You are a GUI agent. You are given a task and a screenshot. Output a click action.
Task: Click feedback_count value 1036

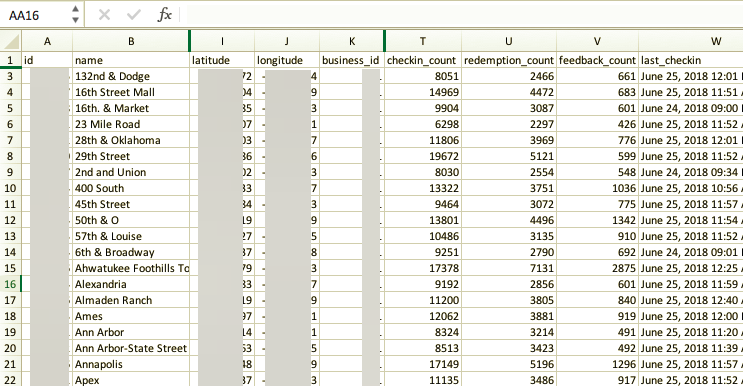pos(597,188)
